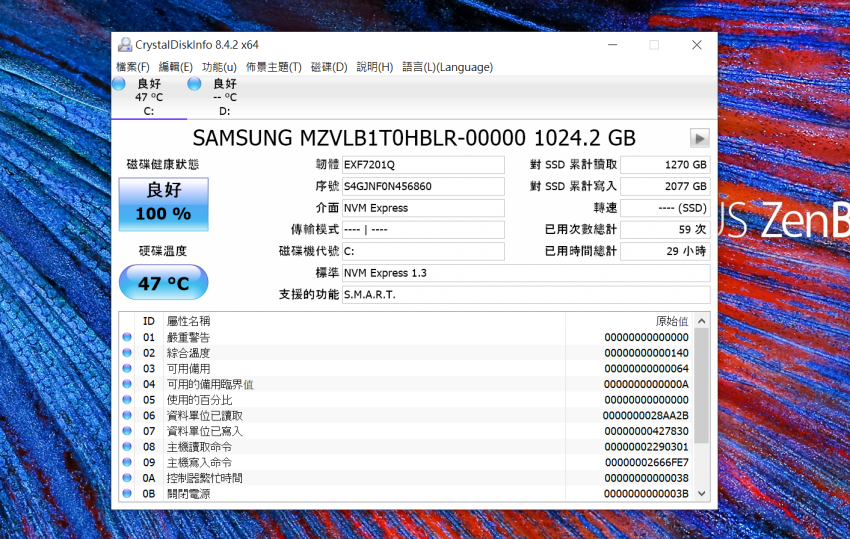Select the 嚴重警告 attribute row
This screenshot has height=539, width=850.
coord(406,337)
